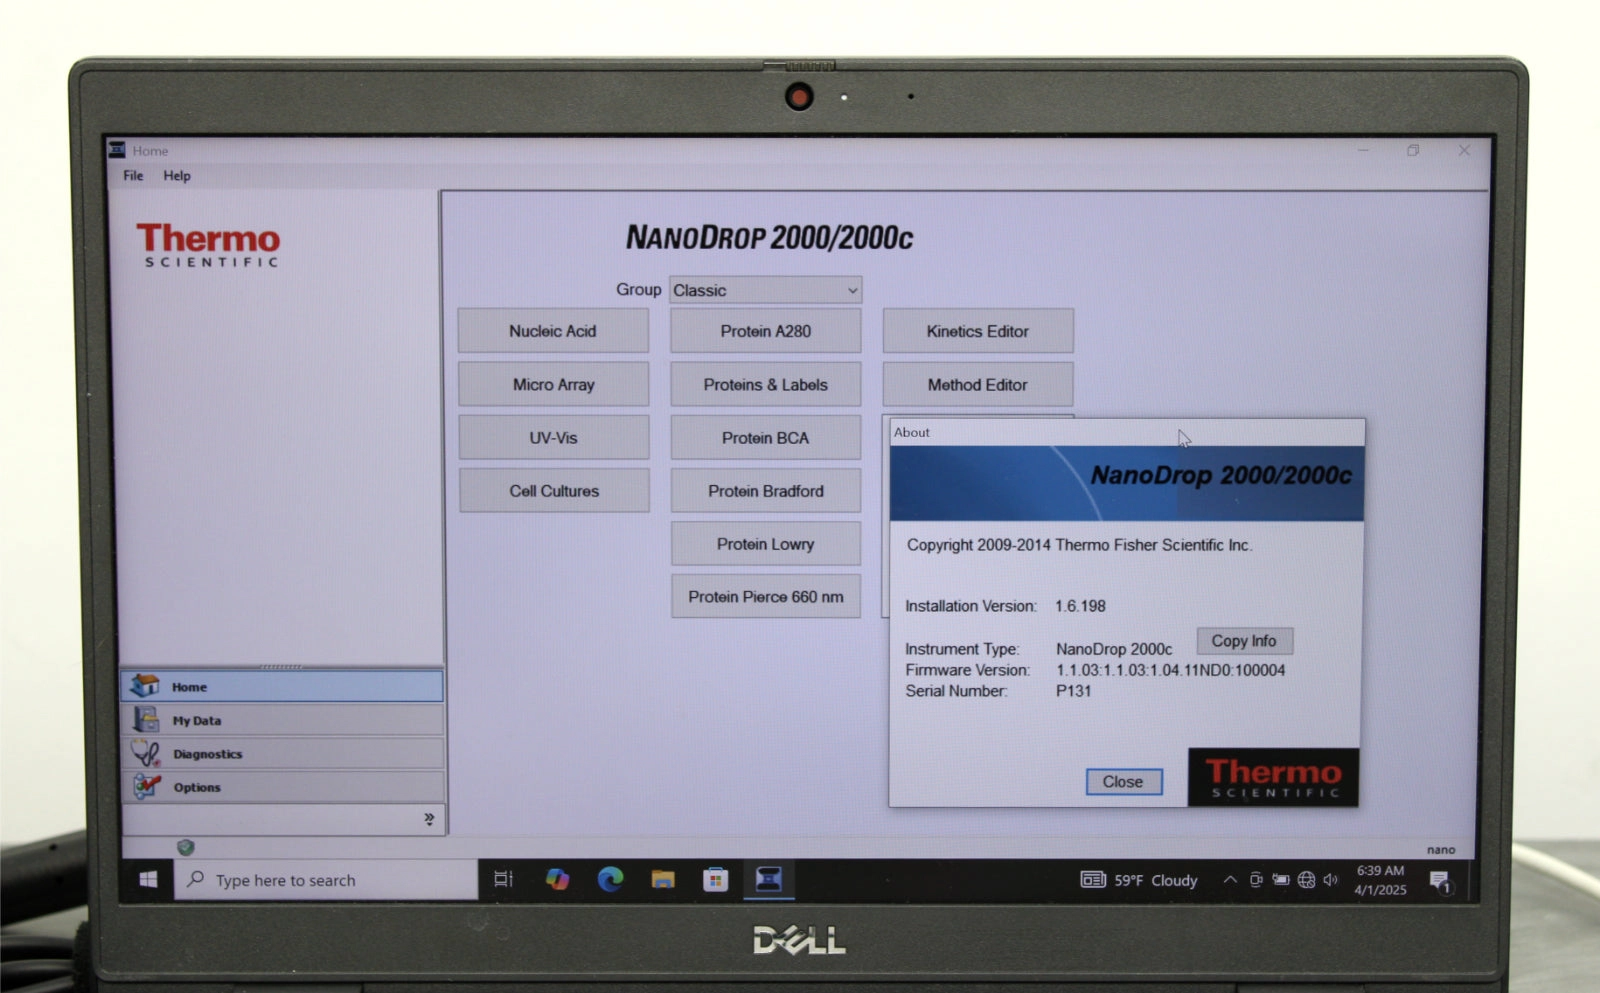Screen dimensions: 1600x993
Task: Click the NanoDrop app icon in taskbar
Action: click(768, 879)
